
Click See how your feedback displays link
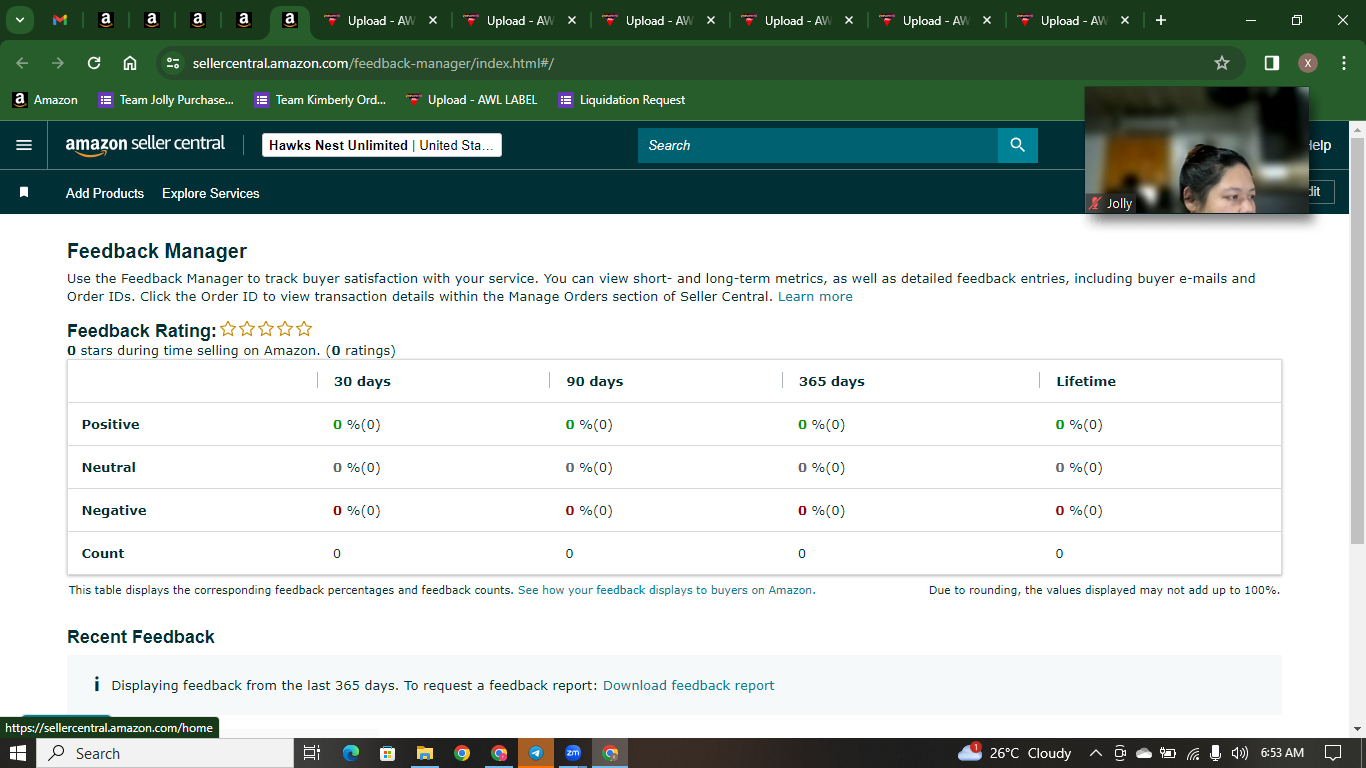(666, 590)
